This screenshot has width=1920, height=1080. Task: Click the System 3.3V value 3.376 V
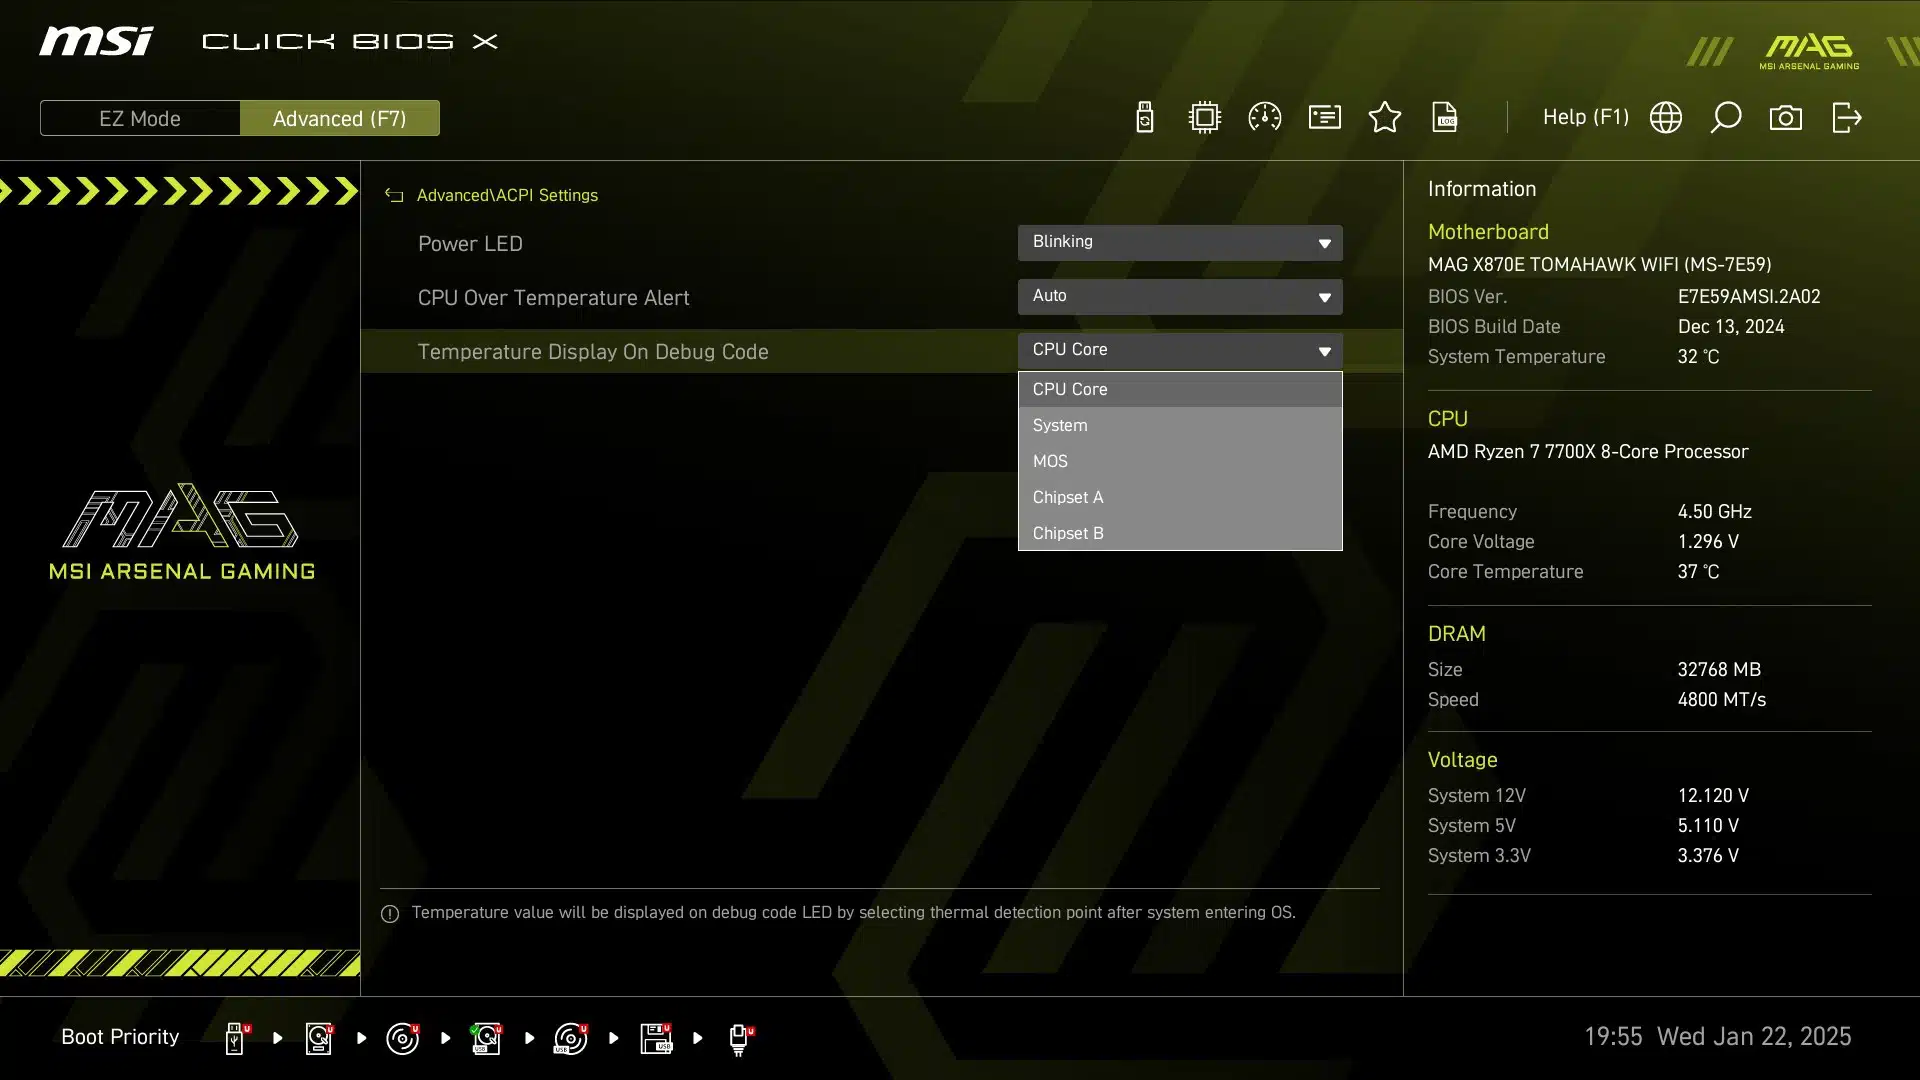1708,856
